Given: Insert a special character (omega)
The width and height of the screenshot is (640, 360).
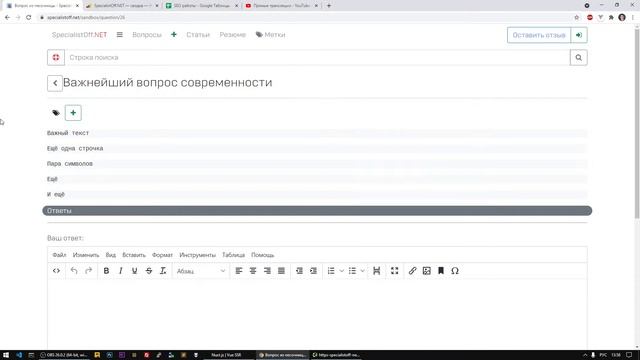Looking at the screenshot, I should (x=455, y=271).
